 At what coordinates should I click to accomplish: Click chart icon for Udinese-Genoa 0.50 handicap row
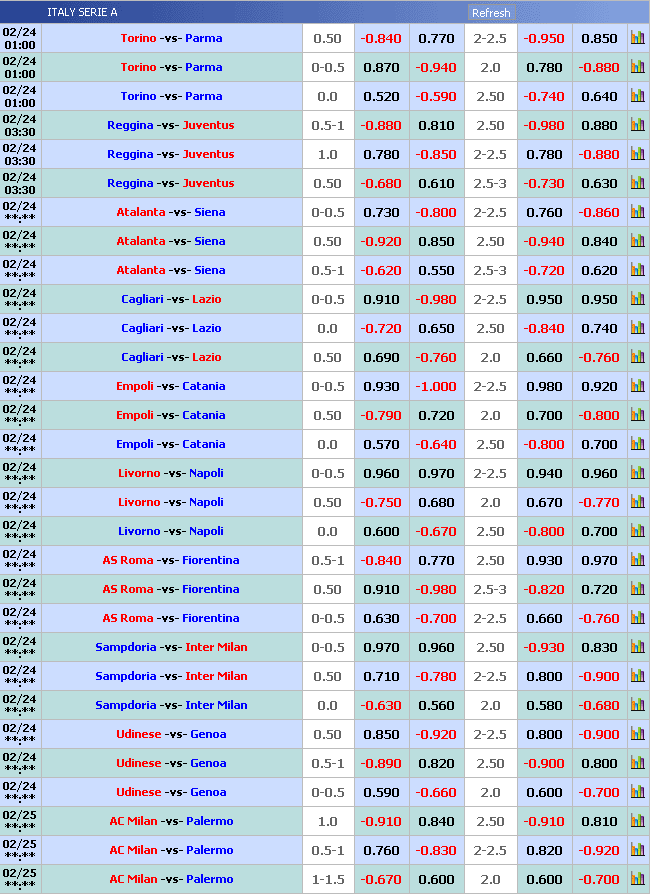coord(637,734)
